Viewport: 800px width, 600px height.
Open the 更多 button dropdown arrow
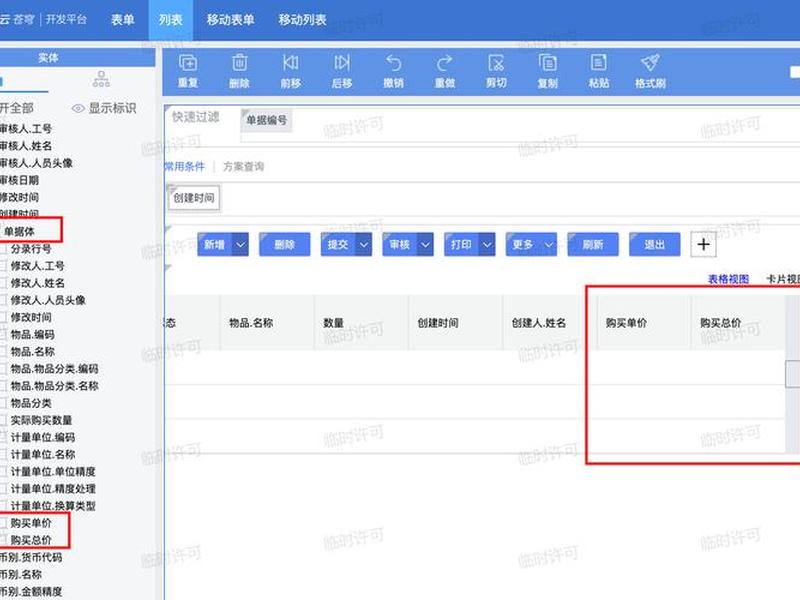click(548, 245)
